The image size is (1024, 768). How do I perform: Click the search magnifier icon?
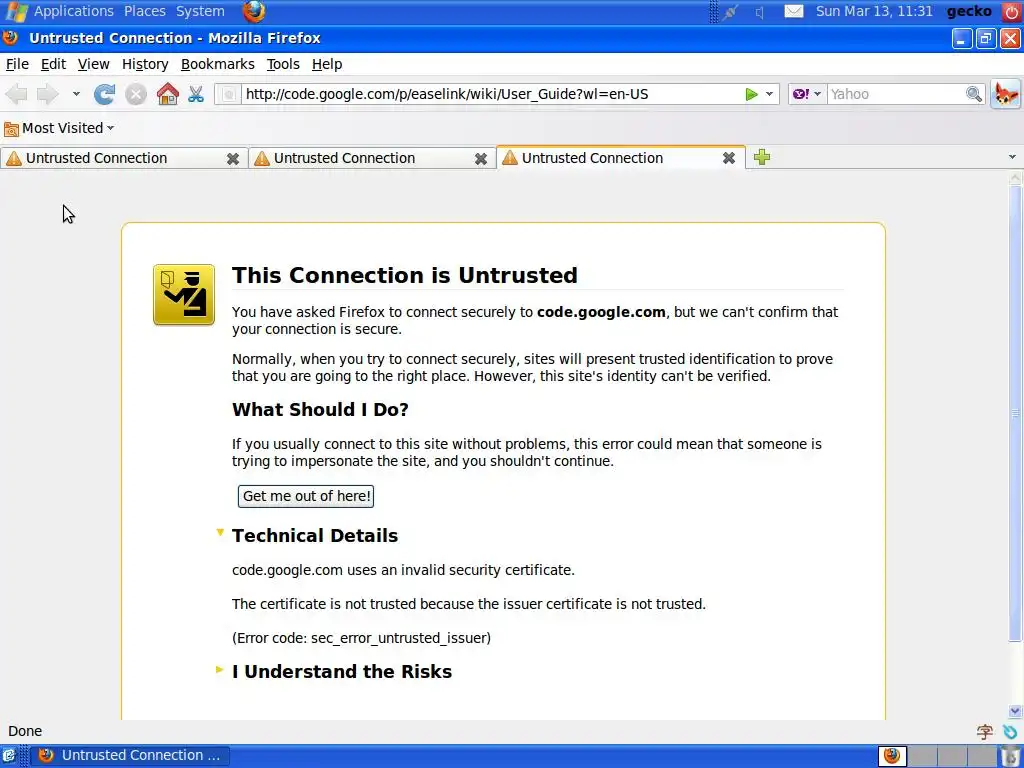974,94
